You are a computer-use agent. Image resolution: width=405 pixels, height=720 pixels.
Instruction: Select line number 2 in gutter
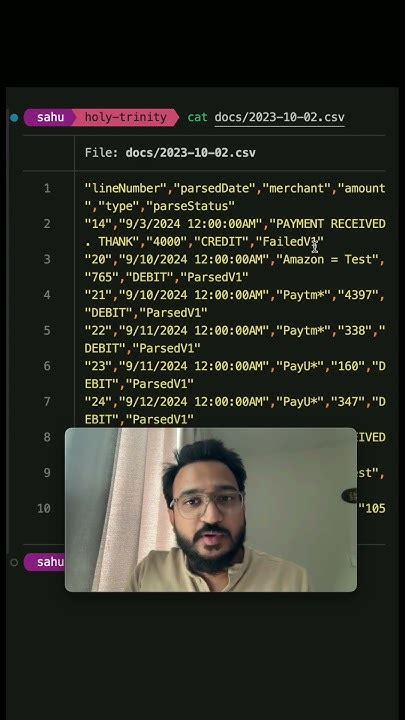click(x=47, y=224)
